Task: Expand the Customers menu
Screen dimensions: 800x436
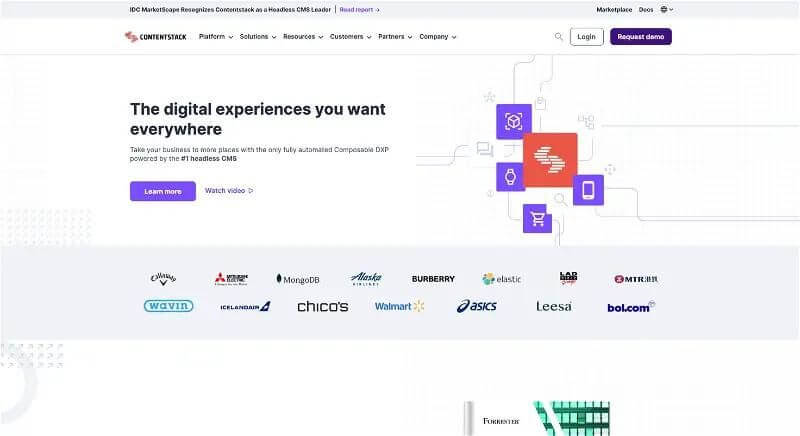Action: coord(350,37)
